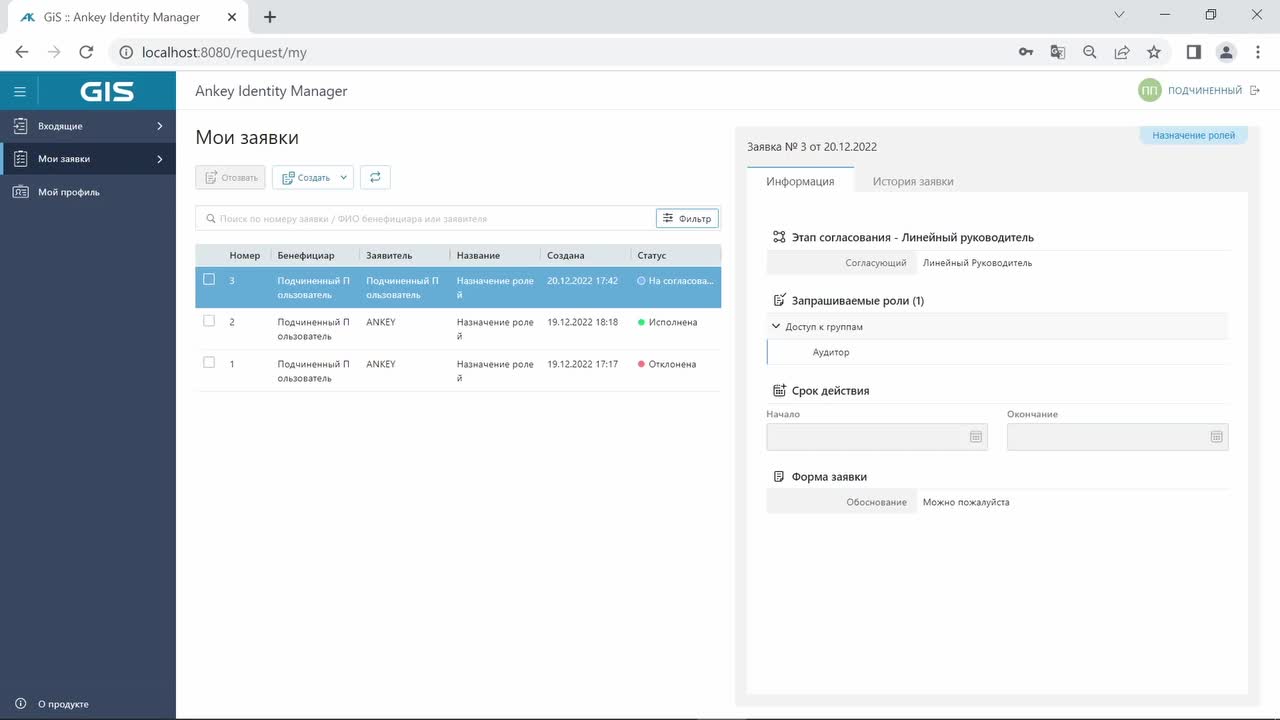
Task: Open the browser tab search dropdown
Action: point(1119,15)
